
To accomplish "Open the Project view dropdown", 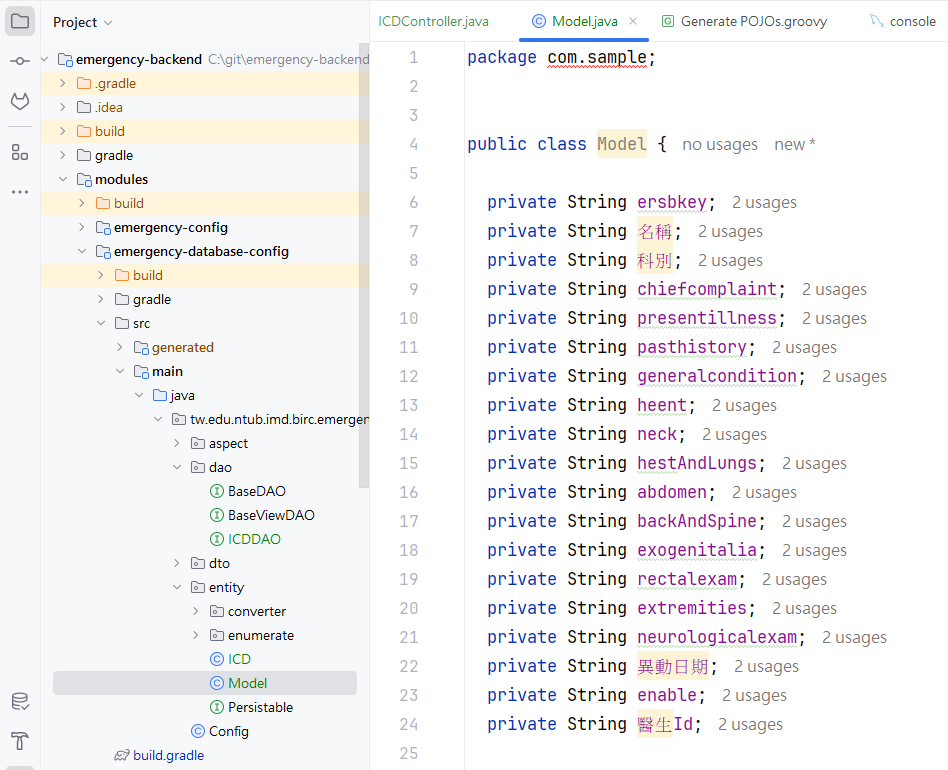I will 83,22.
